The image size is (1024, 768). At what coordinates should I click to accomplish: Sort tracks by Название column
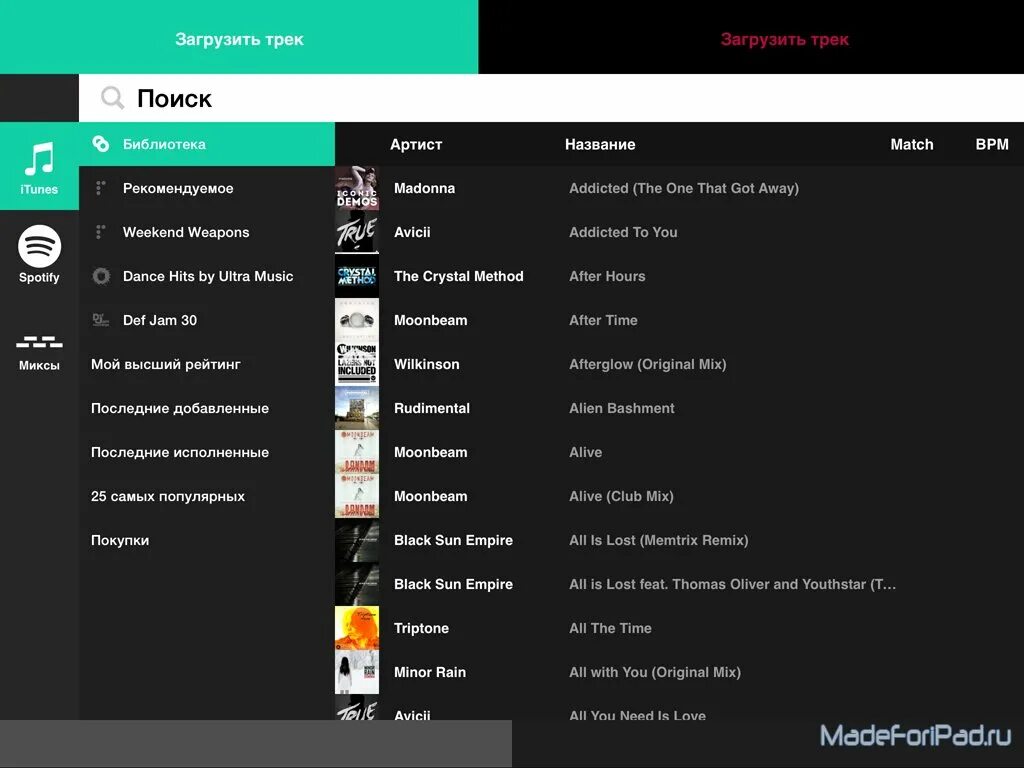(600, 144)
